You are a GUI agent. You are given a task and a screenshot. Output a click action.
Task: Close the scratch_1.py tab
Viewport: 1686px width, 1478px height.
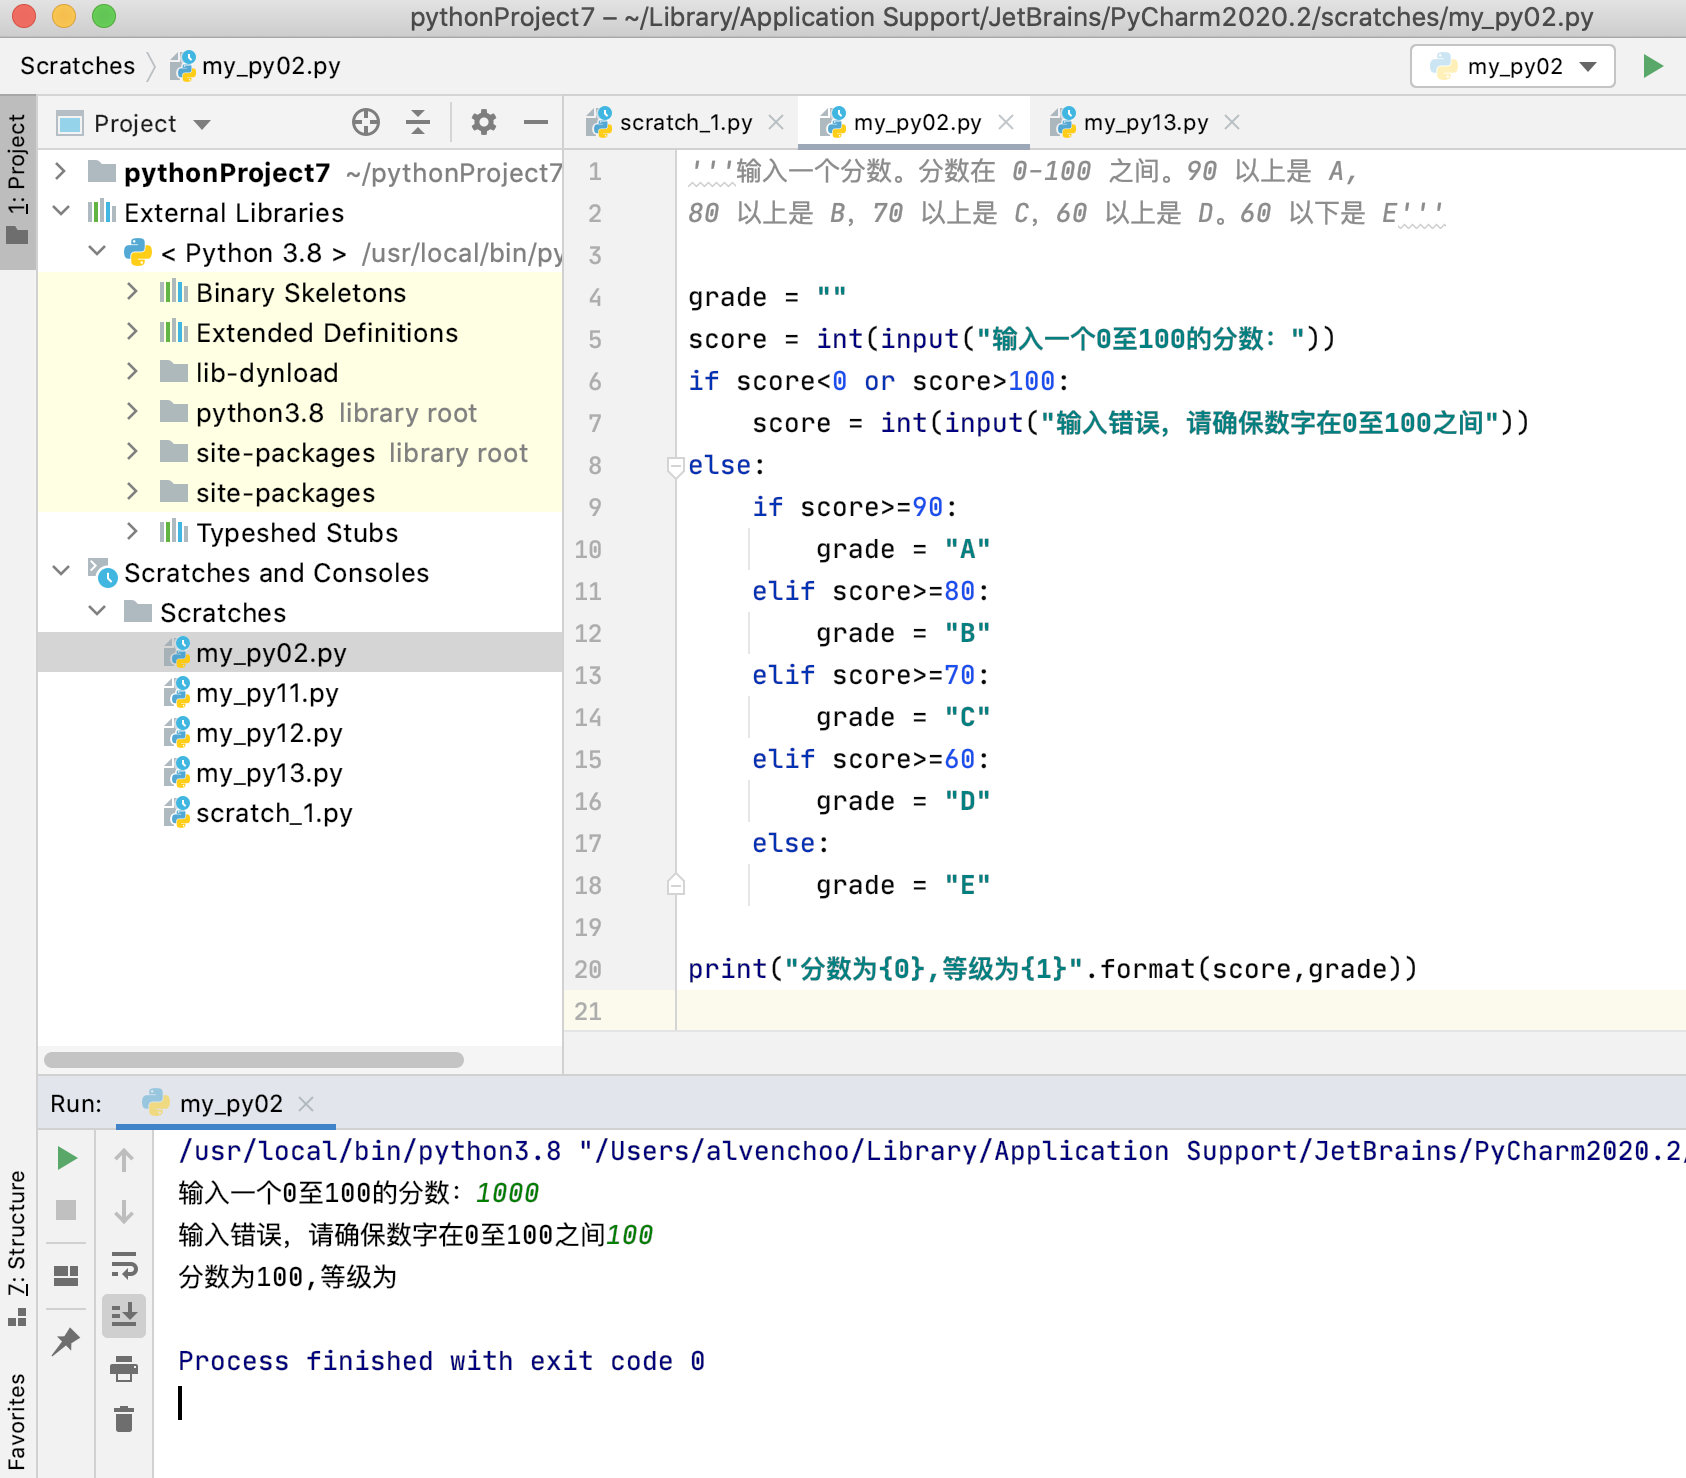point(776,122)
